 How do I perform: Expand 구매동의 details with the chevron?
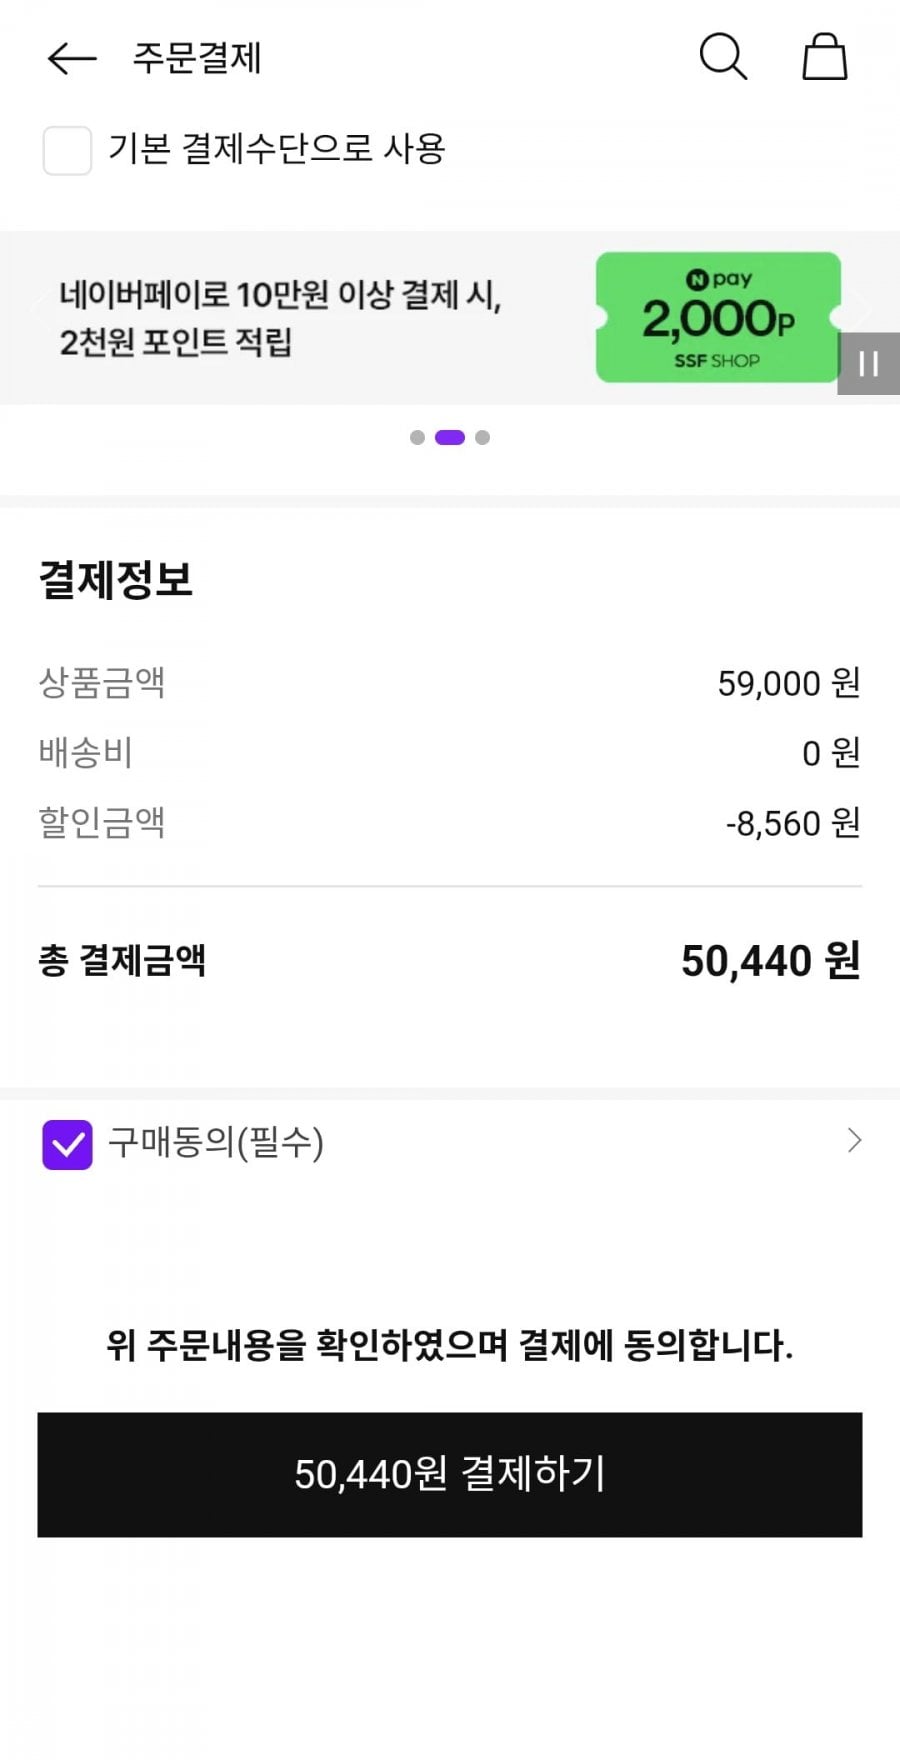tap(854, 1141)
